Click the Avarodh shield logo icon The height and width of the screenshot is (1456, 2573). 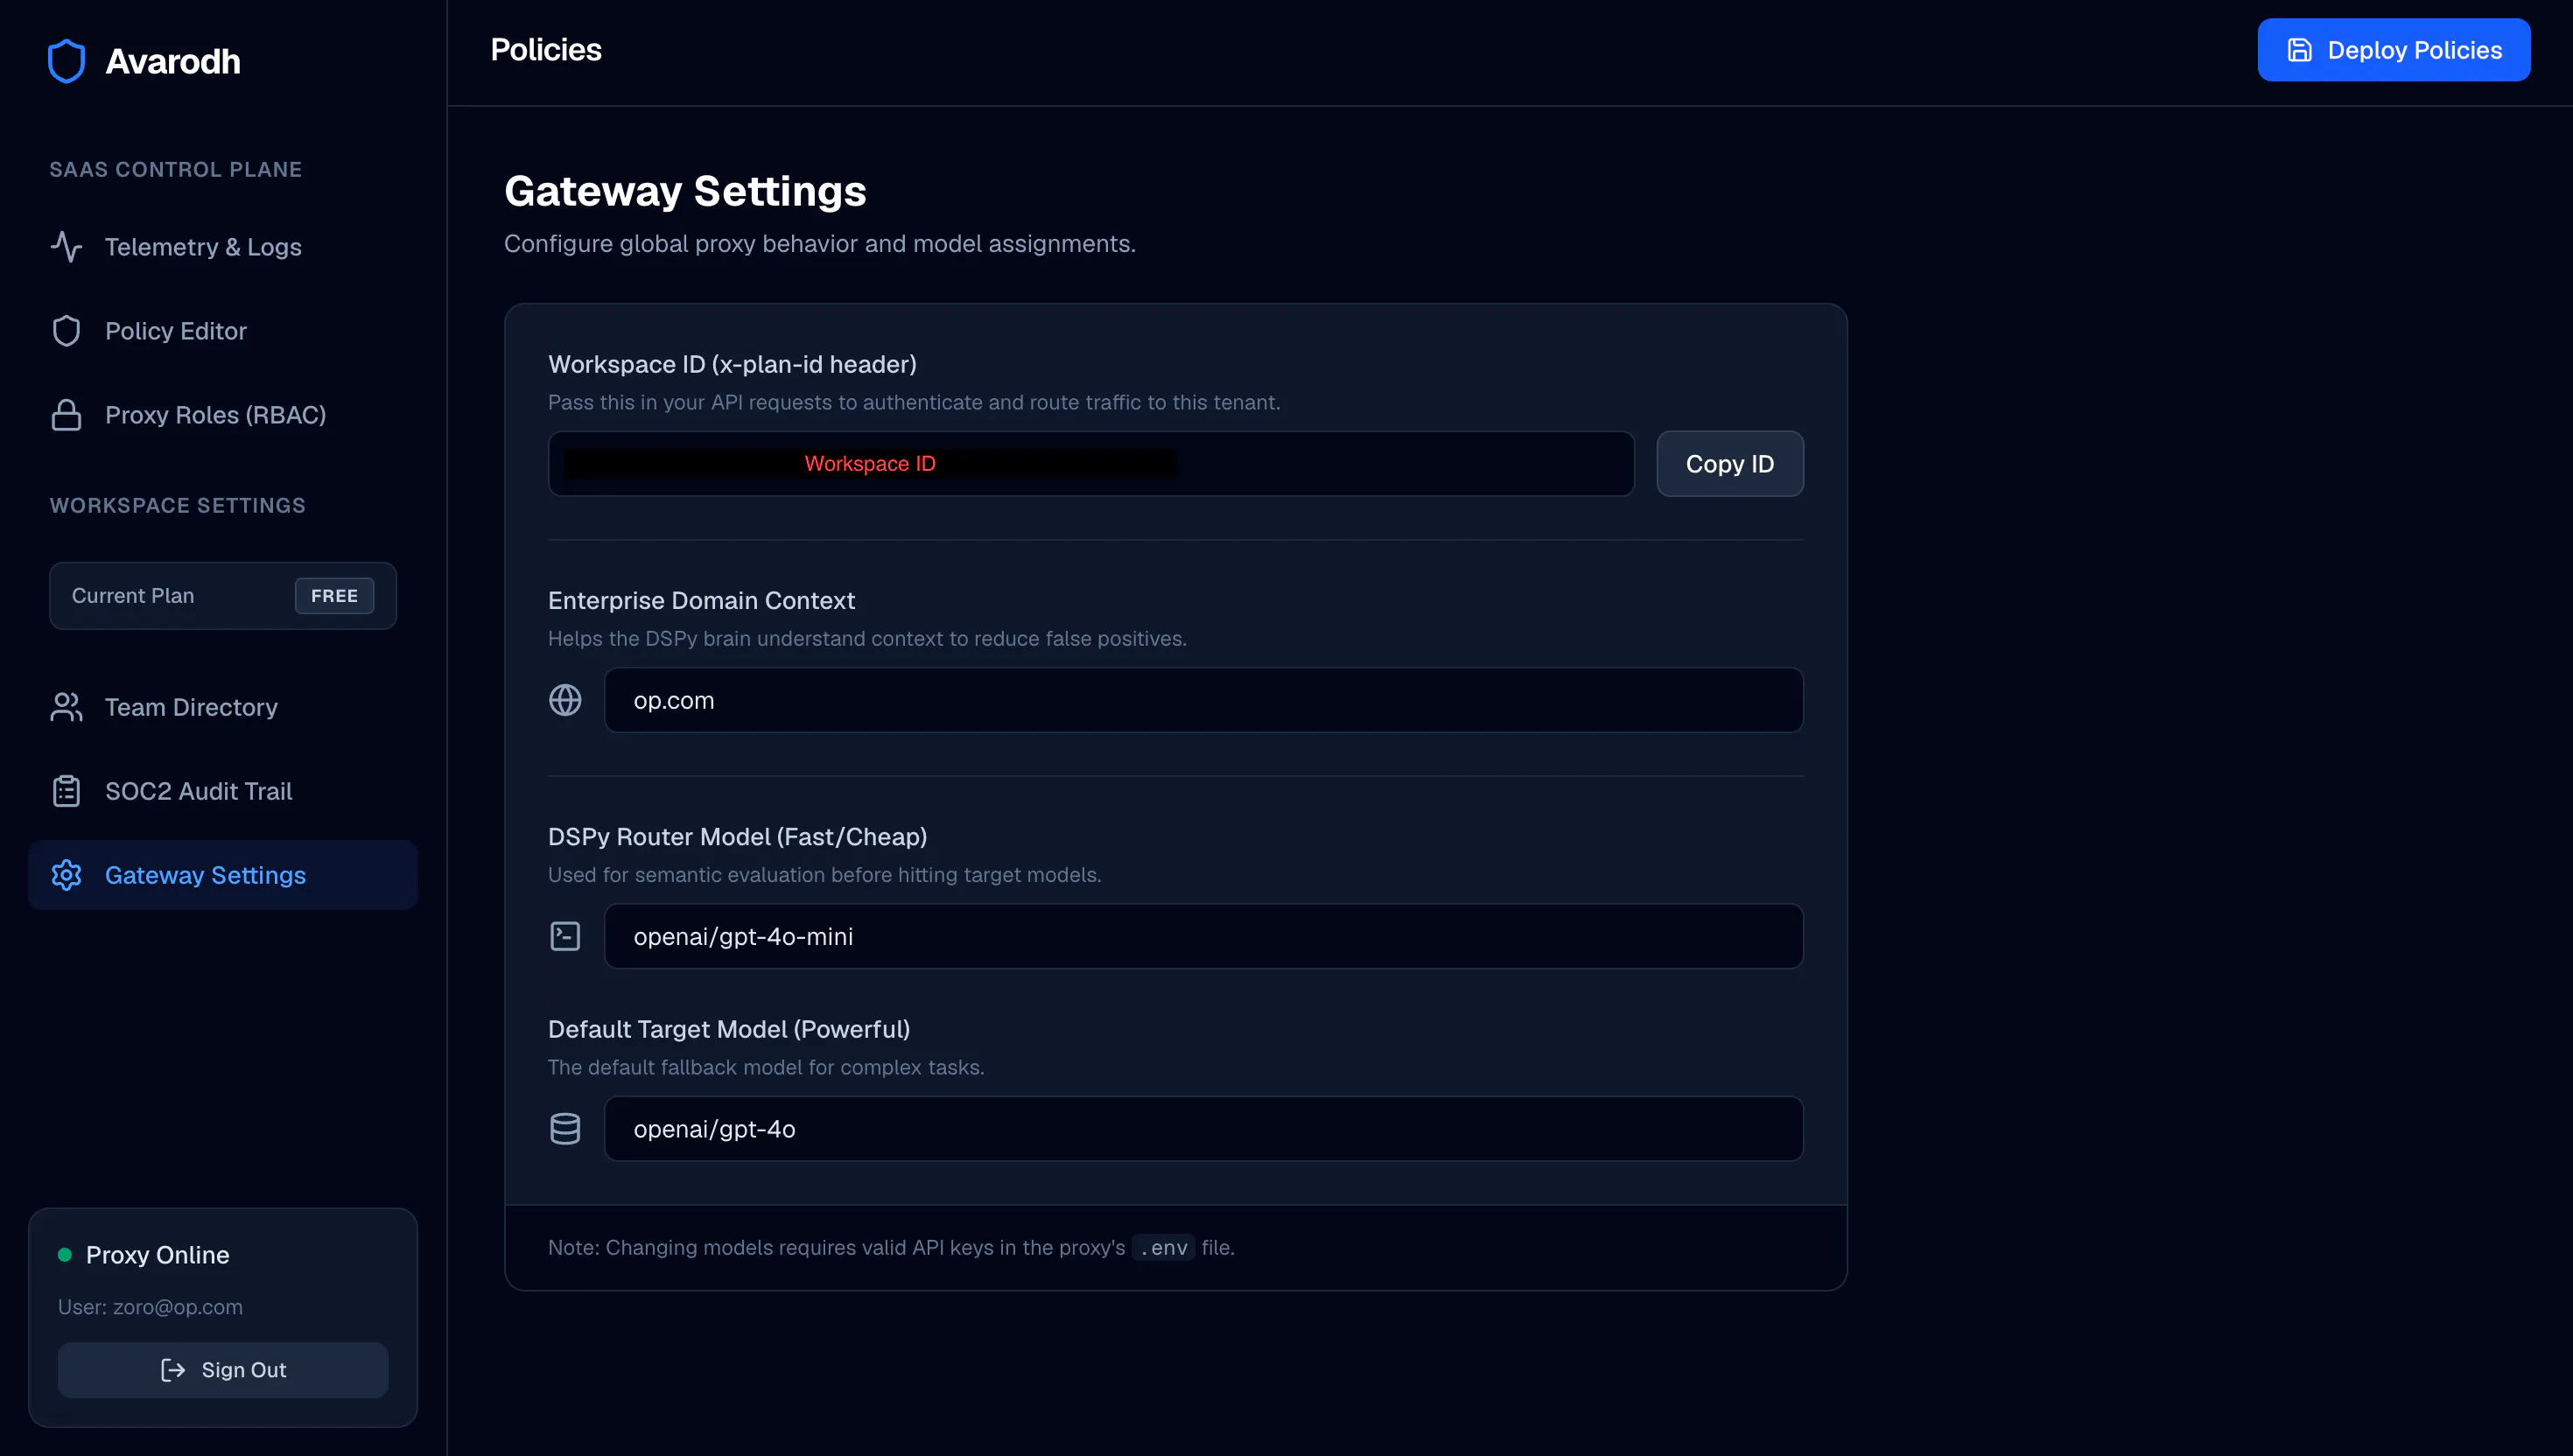tap(66, 61)
